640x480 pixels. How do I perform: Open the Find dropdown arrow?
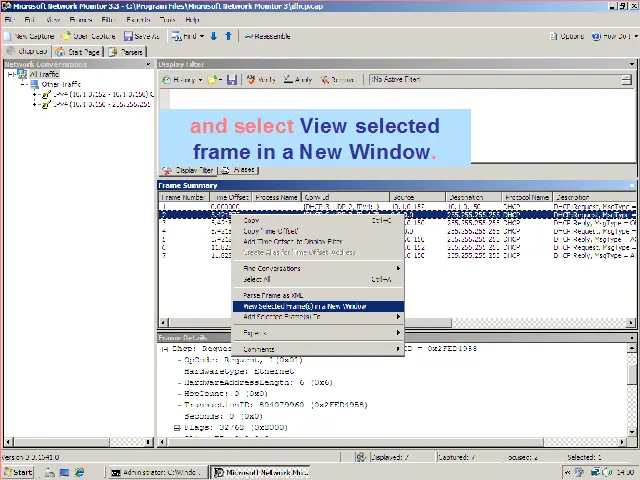[202, 36]
